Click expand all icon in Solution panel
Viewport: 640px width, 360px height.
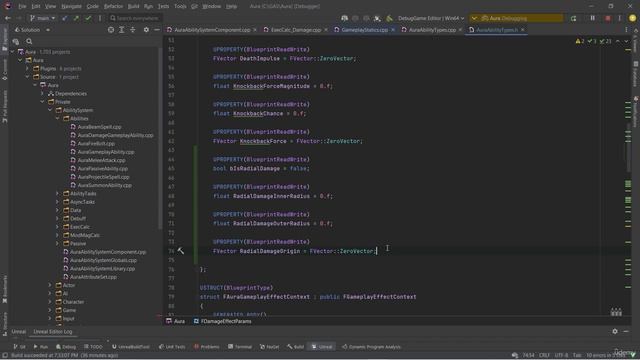[x=122, y=30]
